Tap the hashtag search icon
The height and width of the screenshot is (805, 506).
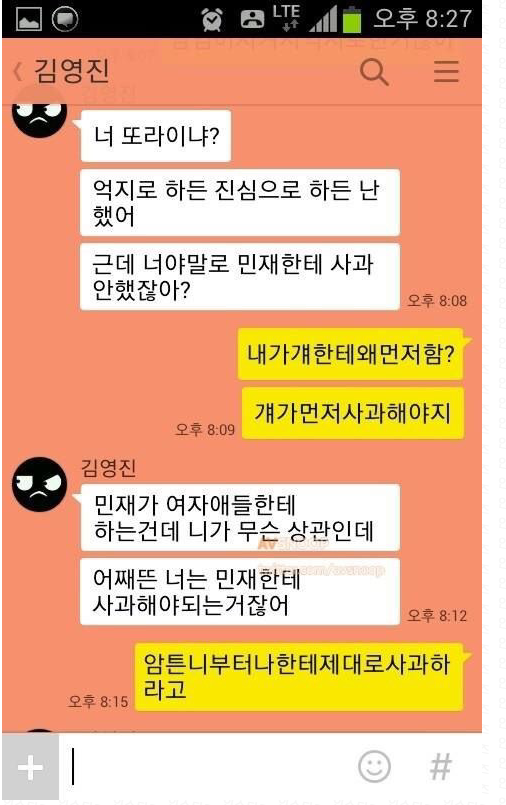(x=441, y=766)
